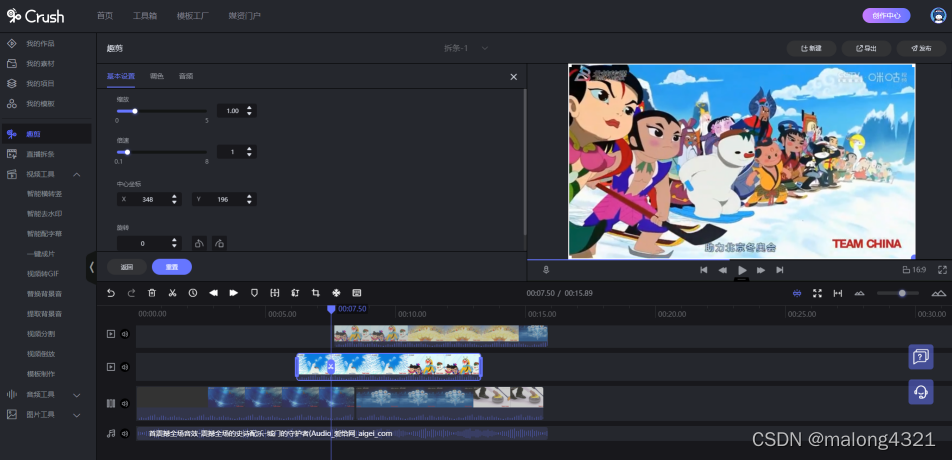Redo the last timeline edit

pos(131,293)
